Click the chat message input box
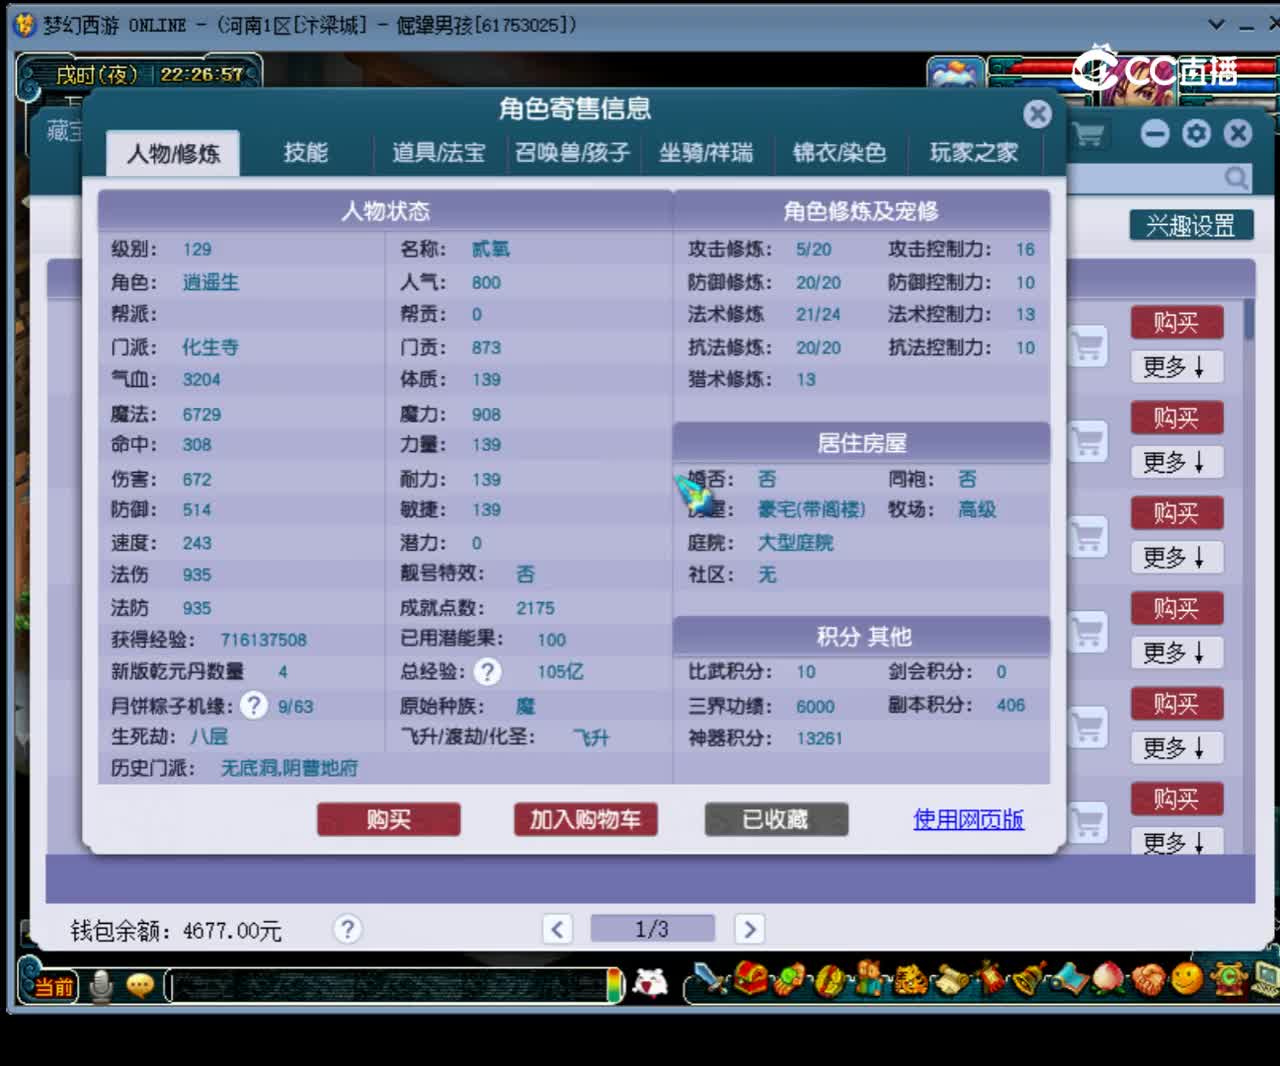Screen dimensions: 1280x1066 pyautogui.click(x=388, y=986)
